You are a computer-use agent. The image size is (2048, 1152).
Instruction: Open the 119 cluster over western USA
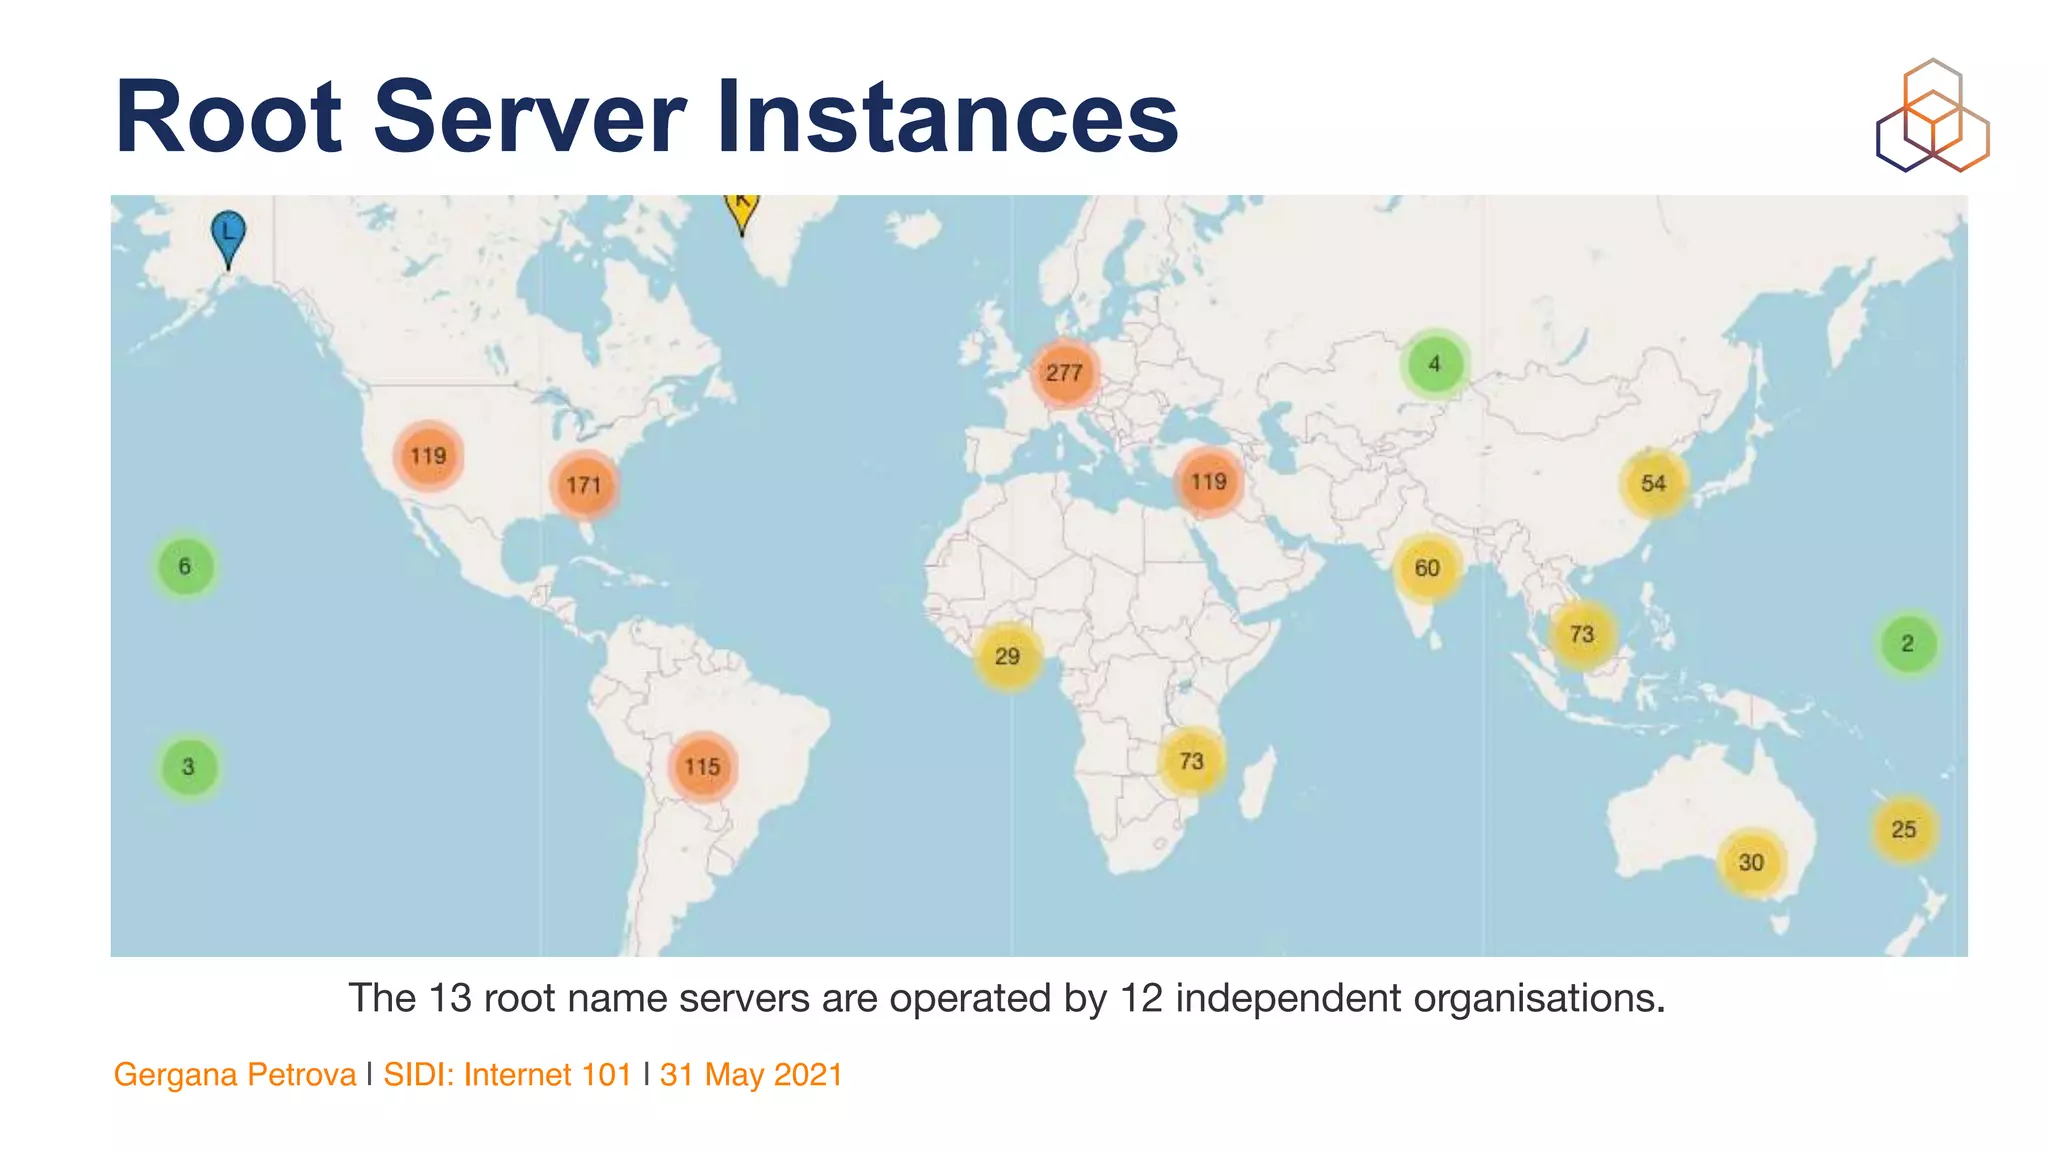pos(428,456)
